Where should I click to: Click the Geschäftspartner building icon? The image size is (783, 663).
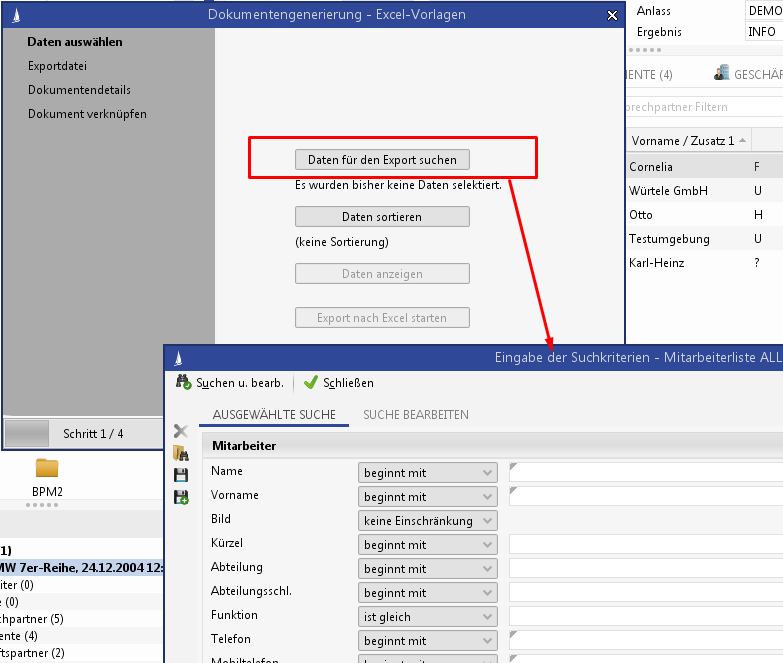coord(721,74)
